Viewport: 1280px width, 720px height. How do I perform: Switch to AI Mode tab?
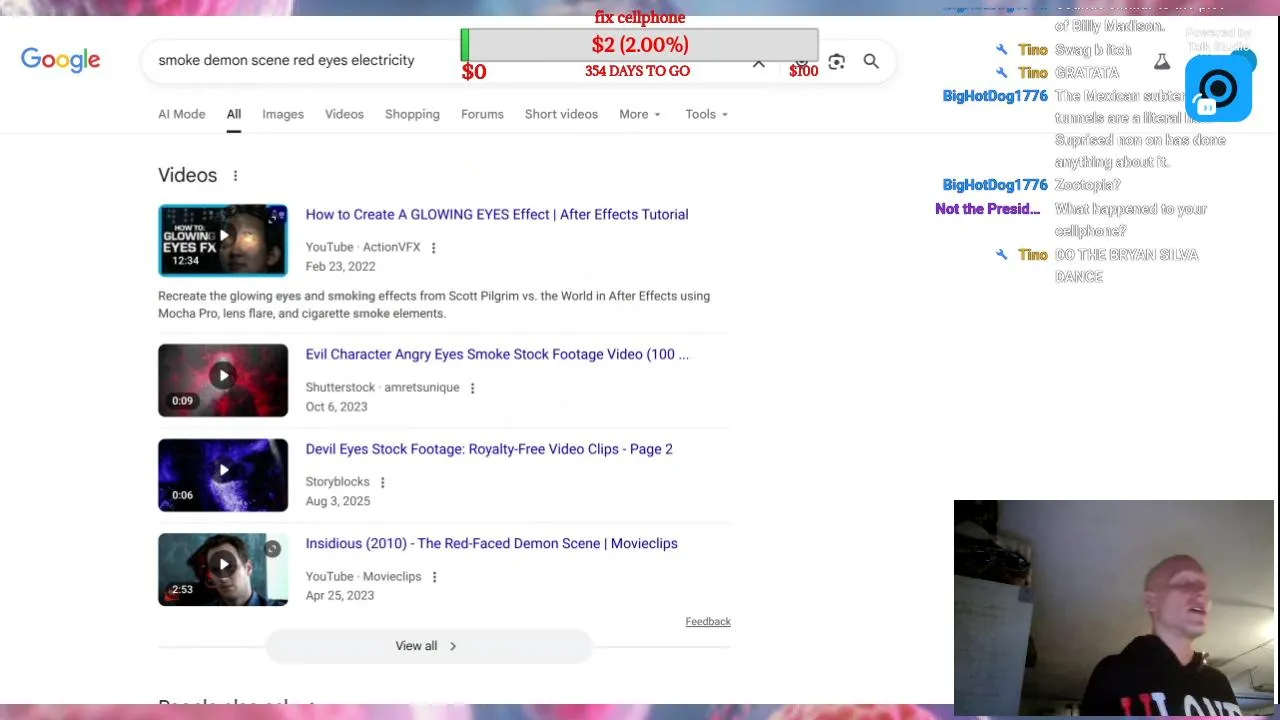(182, 114)
